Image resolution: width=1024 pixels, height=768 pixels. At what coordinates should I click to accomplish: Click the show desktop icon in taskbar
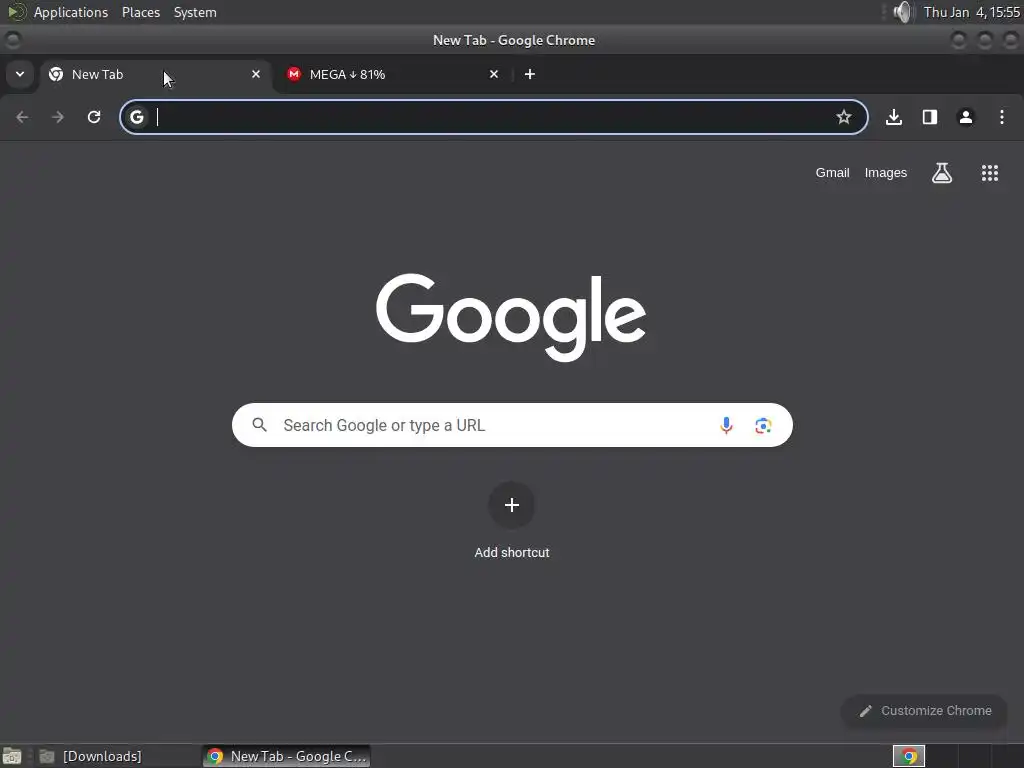click(x=12, y=756)
